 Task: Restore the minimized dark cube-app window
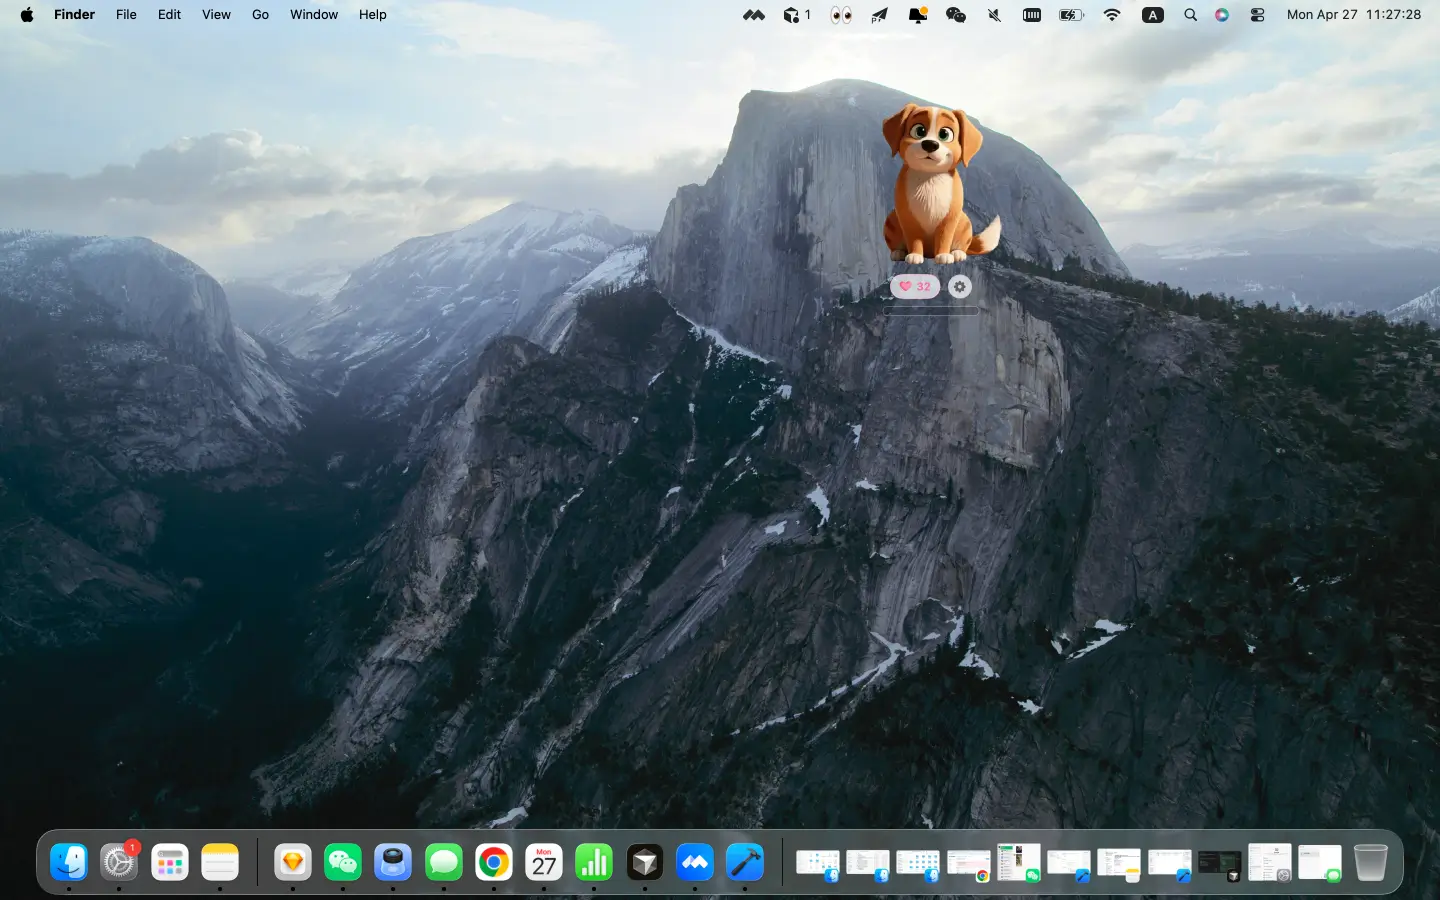[1219, 865]
